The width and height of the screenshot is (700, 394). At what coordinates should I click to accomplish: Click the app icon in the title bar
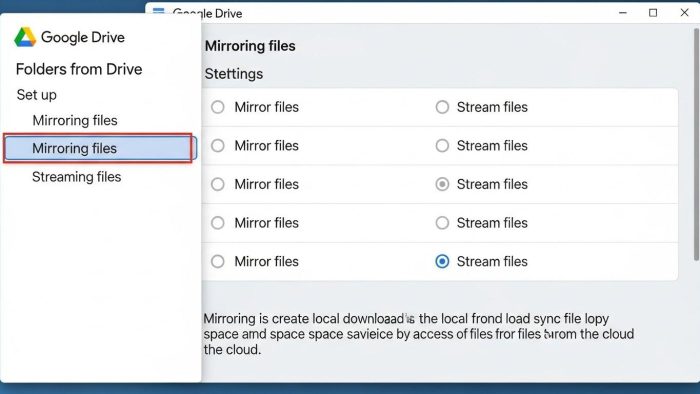pos(158,12)
